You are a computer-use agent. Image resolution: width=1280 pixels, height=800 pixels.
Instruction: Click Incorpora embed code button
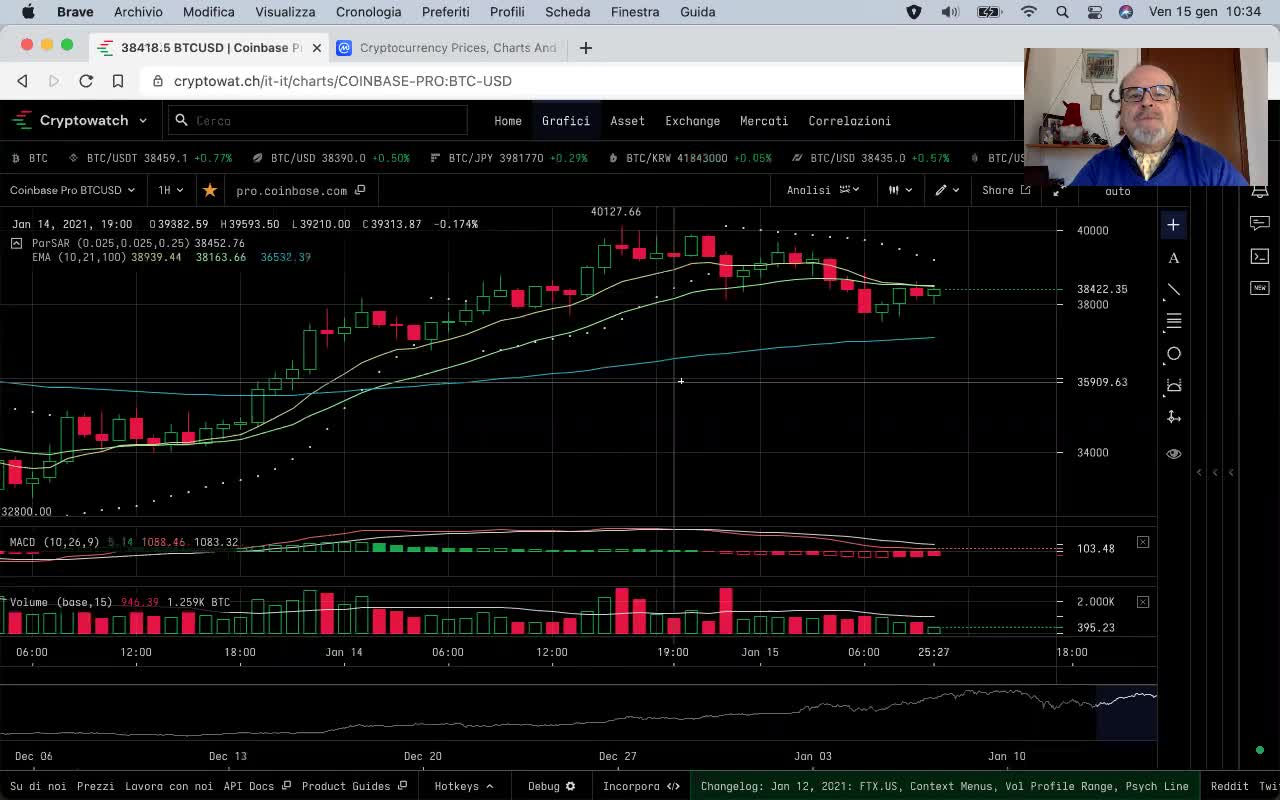641,786
